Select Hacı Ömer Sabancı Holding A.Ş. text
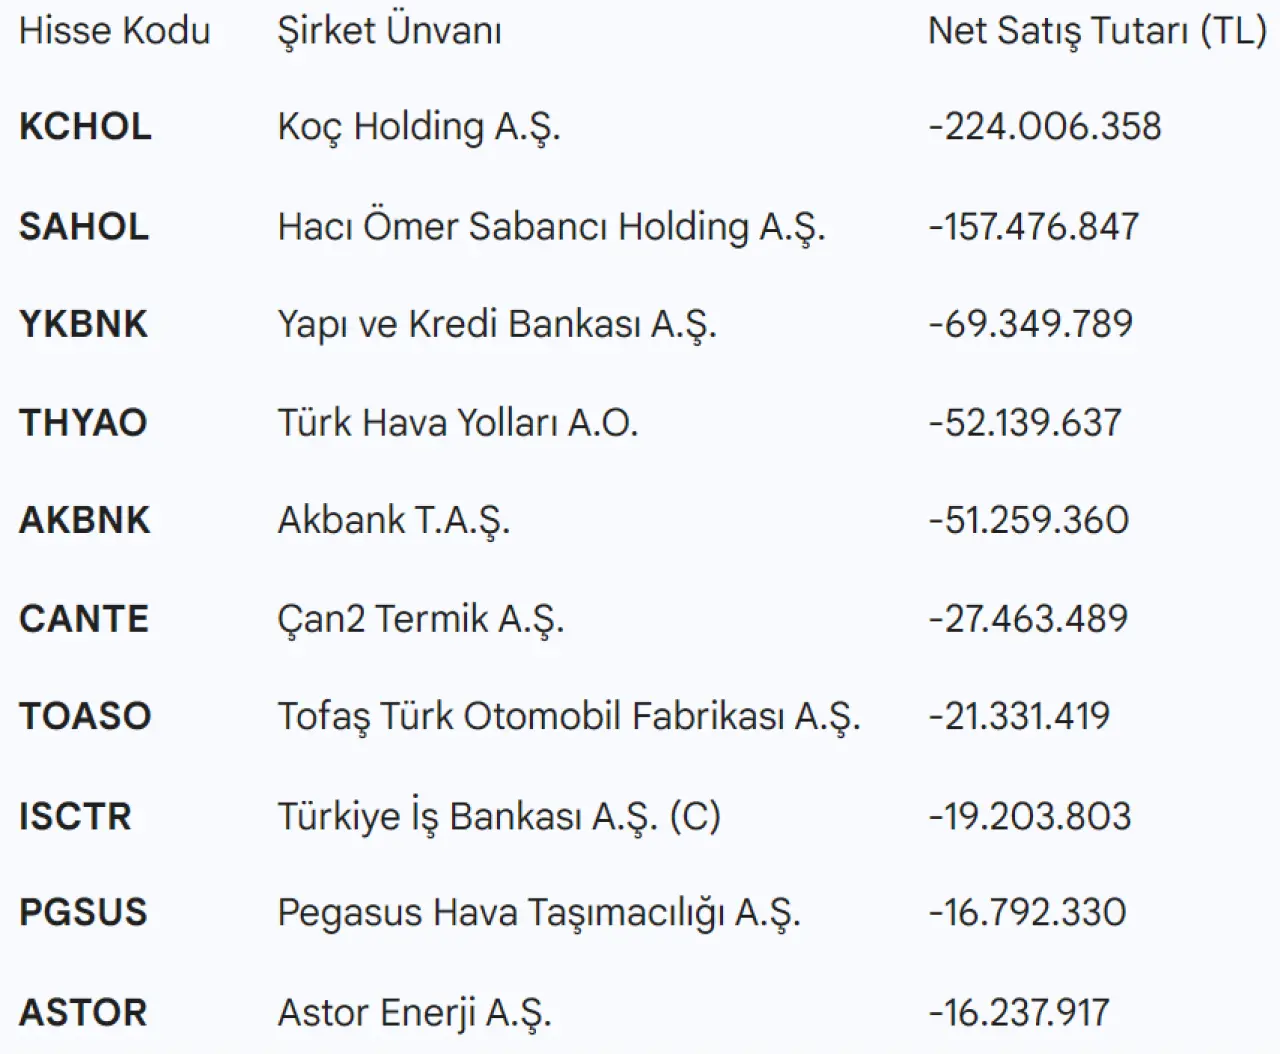 (551, 226)
